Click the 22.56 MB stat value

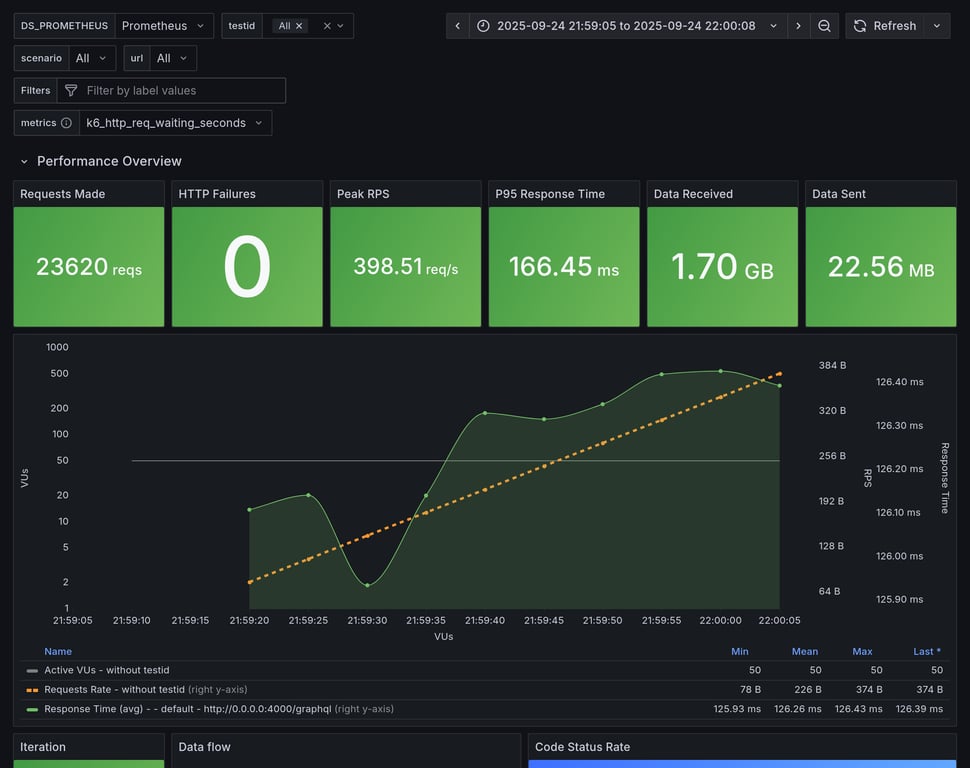click(x=881, y=267)
